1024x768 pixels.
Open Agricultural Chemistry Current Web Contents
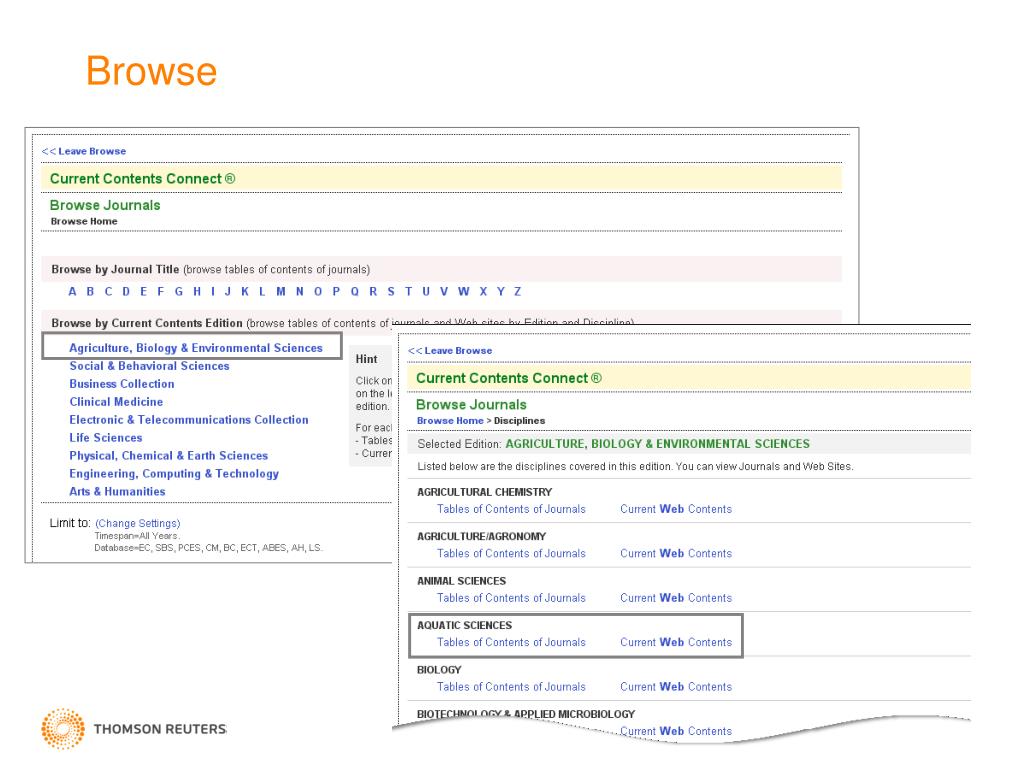pyautogui.click(x=676, y=509)
